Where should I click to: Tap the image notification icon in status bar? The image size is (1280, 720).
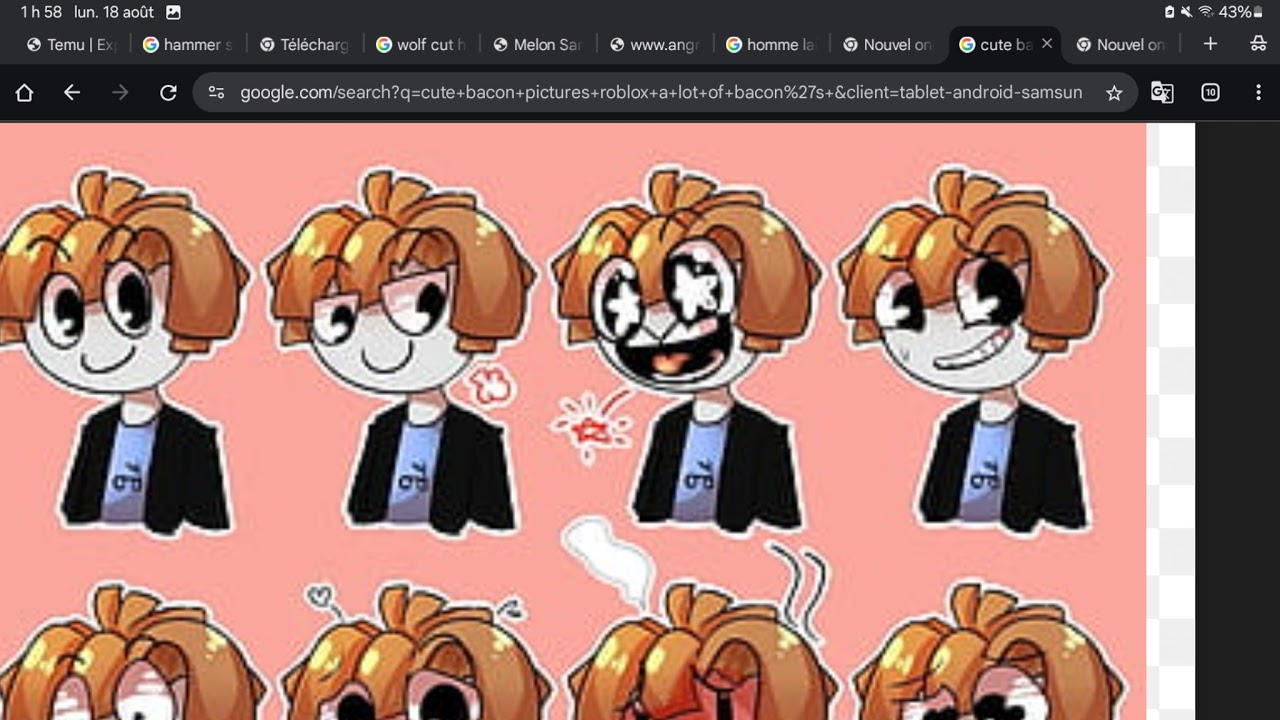coord(173,12)
